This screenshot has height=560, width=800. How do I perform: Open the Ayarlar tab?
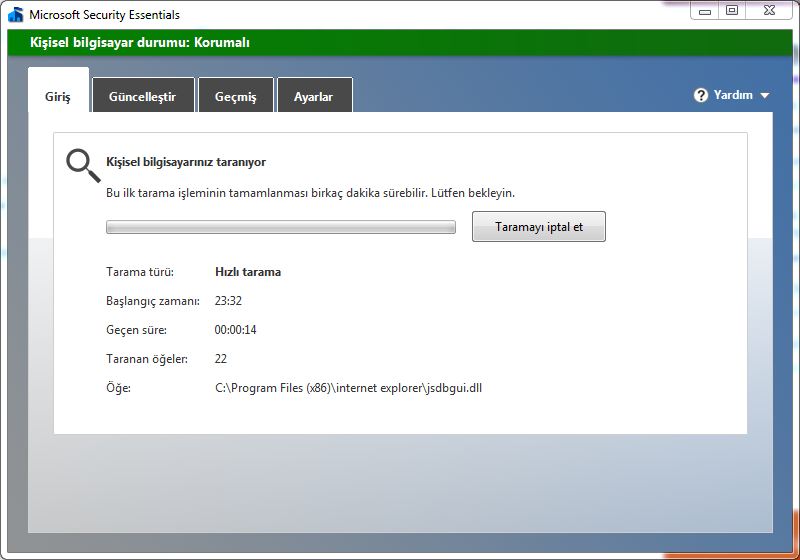[314, 96]
